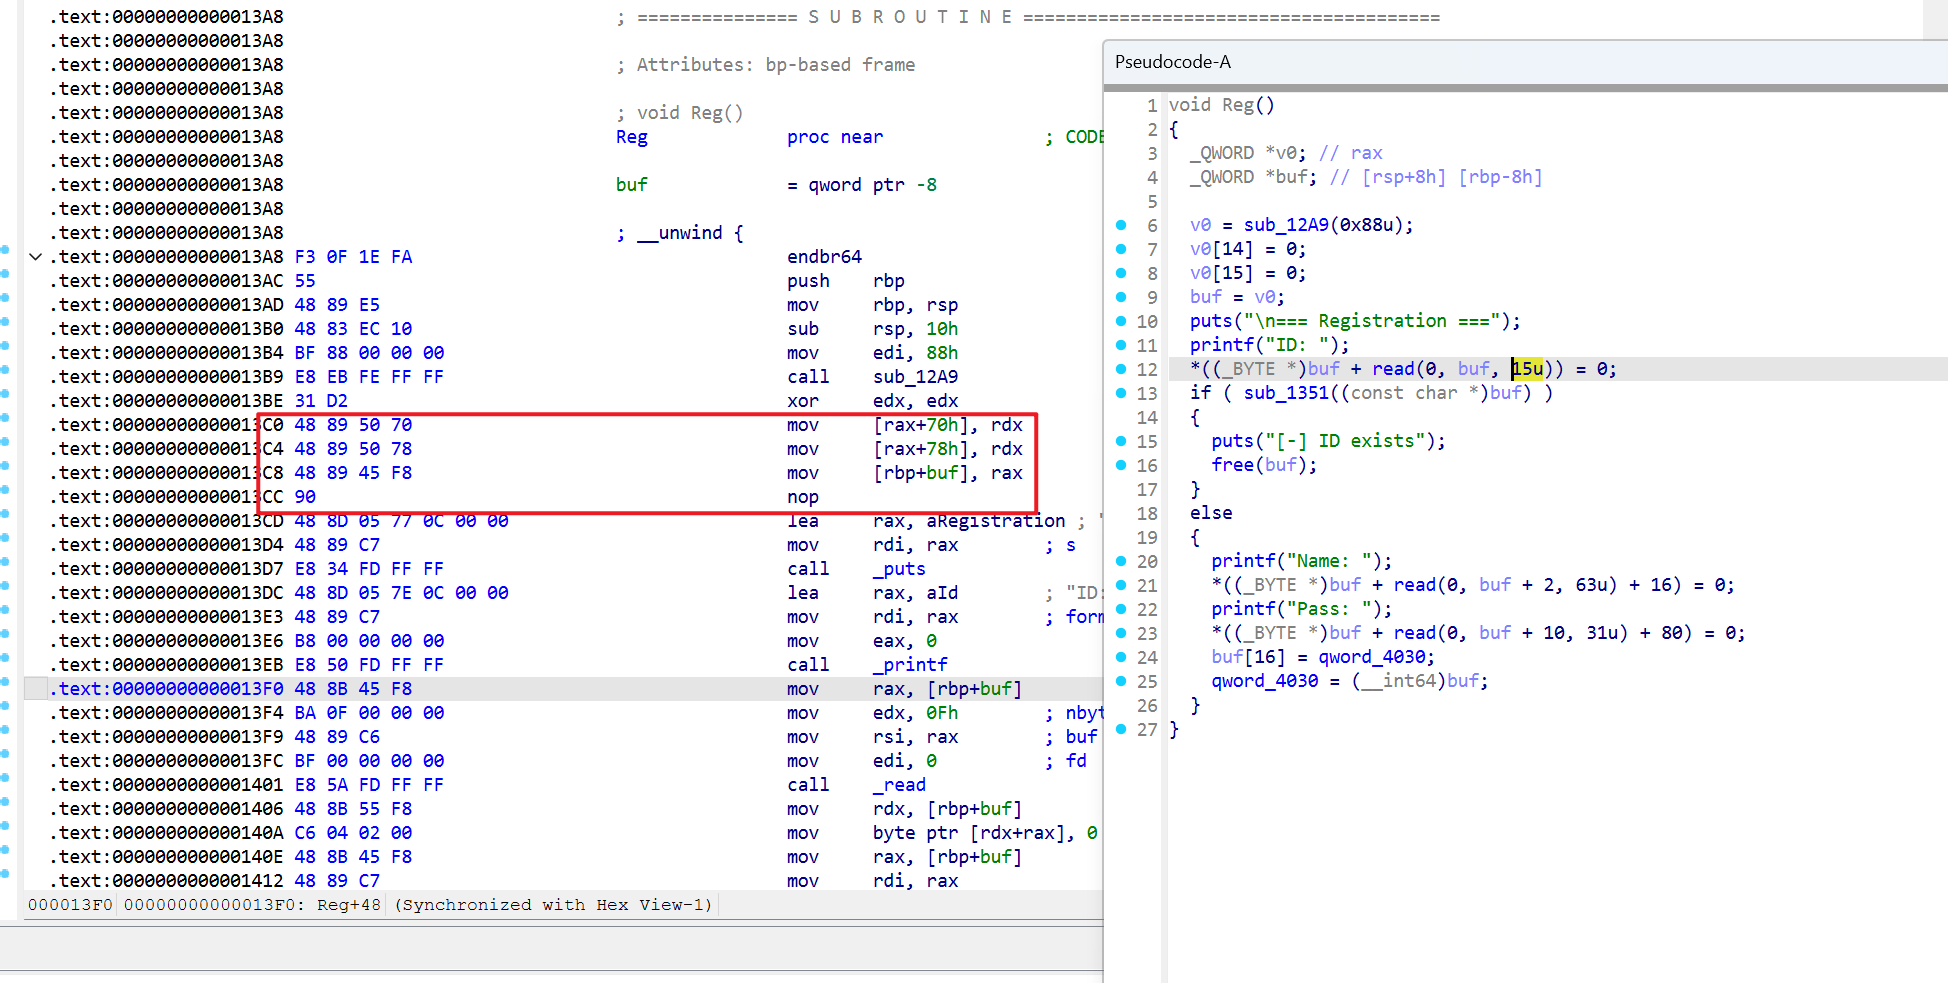Select the Pseudocode-A tab
This screenshot has height=983, width=1948.
(1172, 62)
